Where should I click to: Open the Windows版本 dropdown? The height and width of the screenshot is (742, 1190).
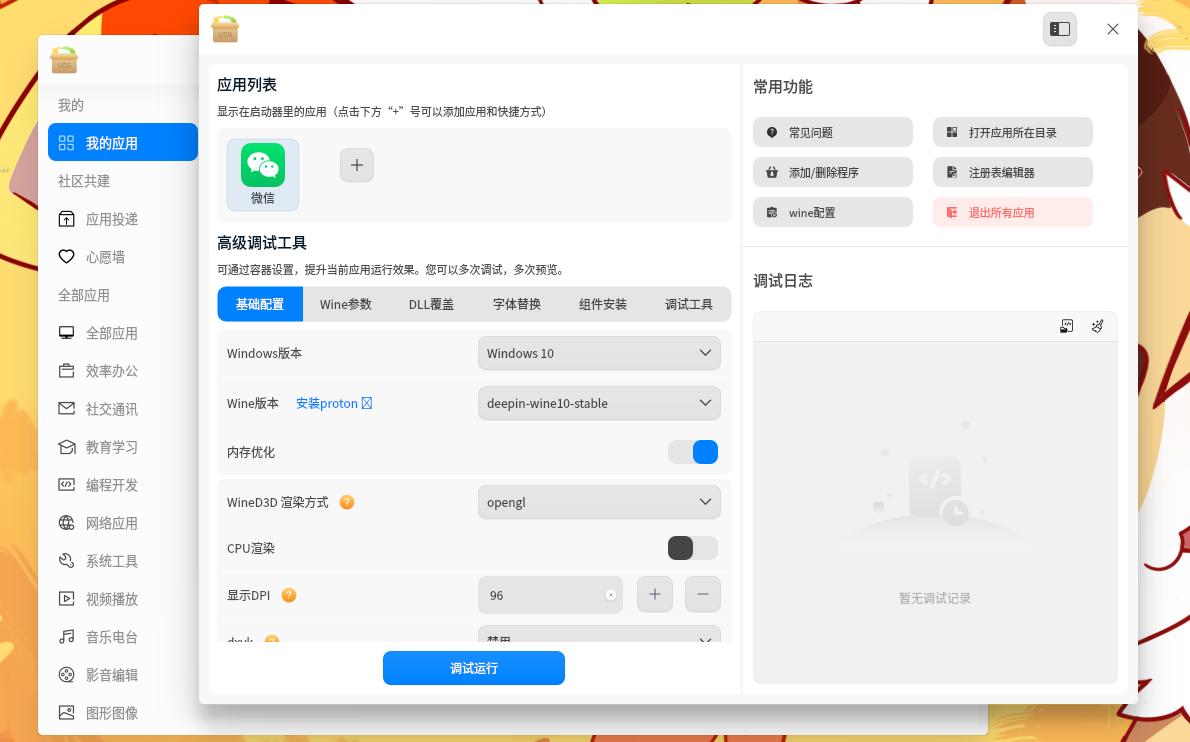click(x=599, y=354)
